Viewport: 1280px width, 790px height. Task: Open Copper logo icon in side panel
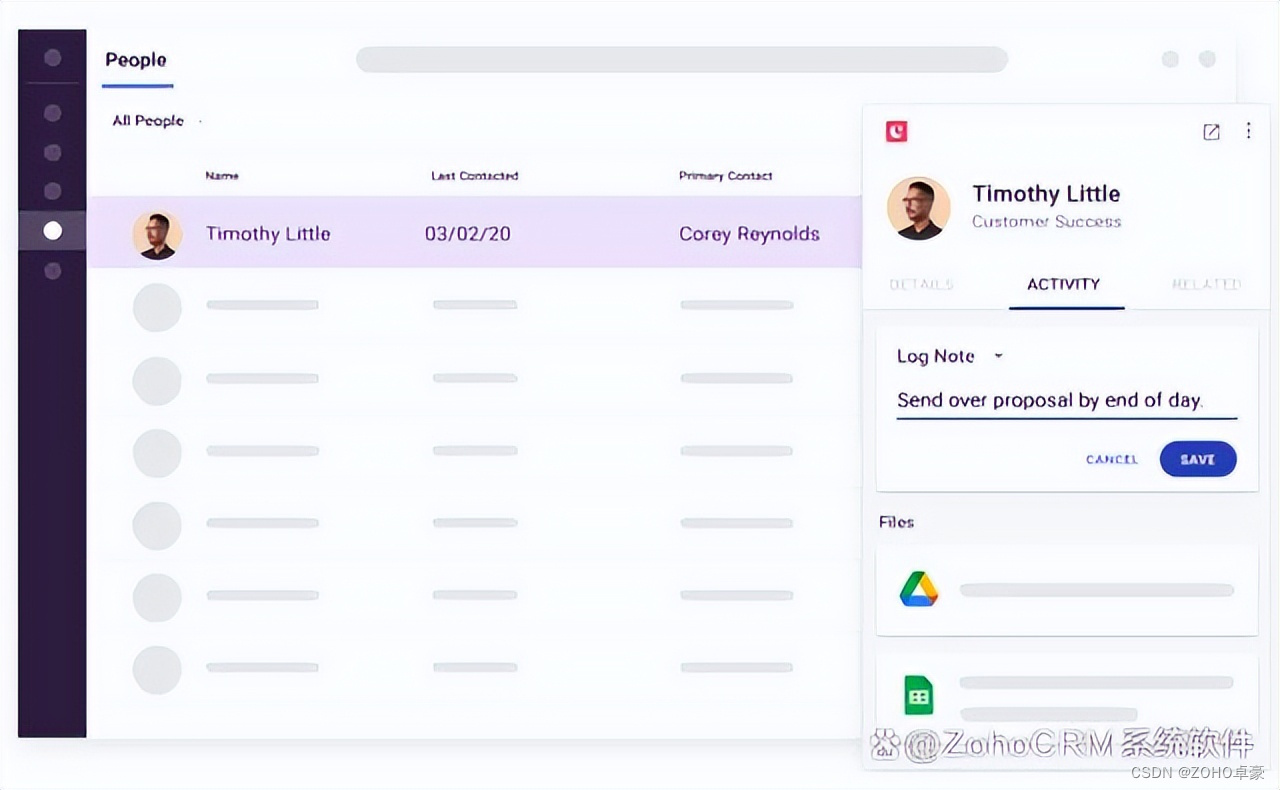(897, 131)
